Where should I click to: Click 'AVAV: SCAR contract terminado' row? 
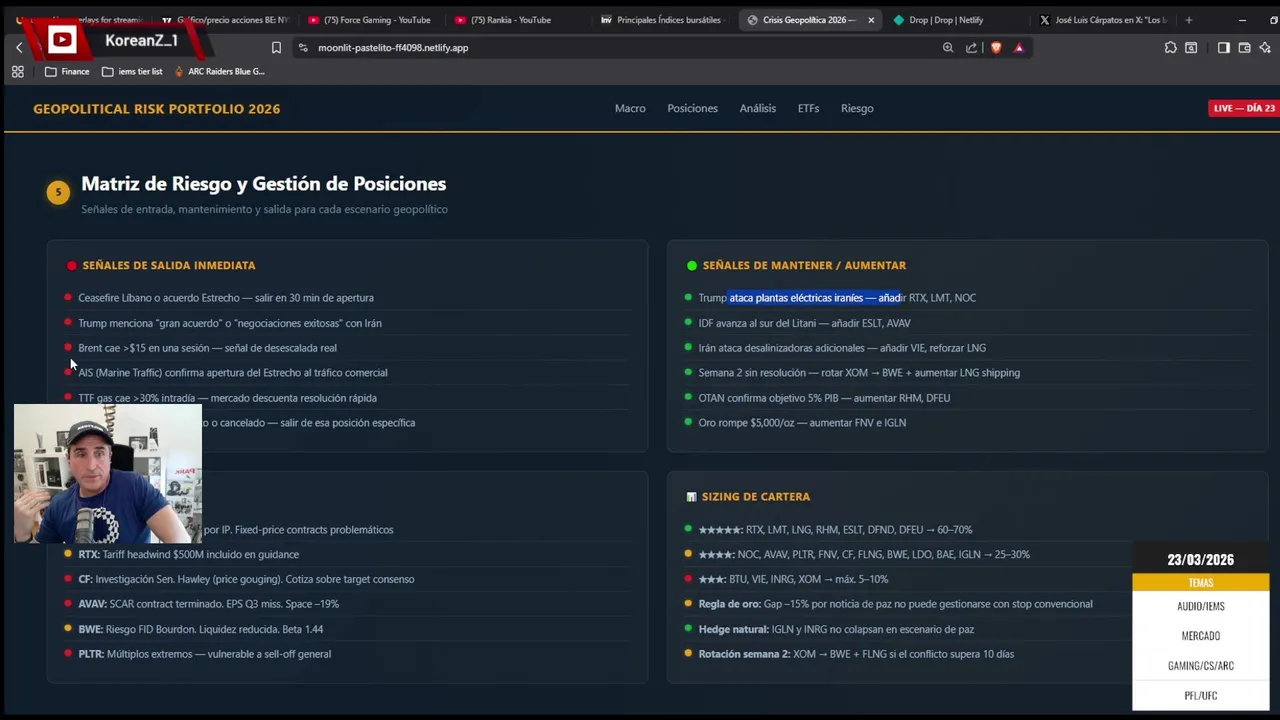click(208, 604)
